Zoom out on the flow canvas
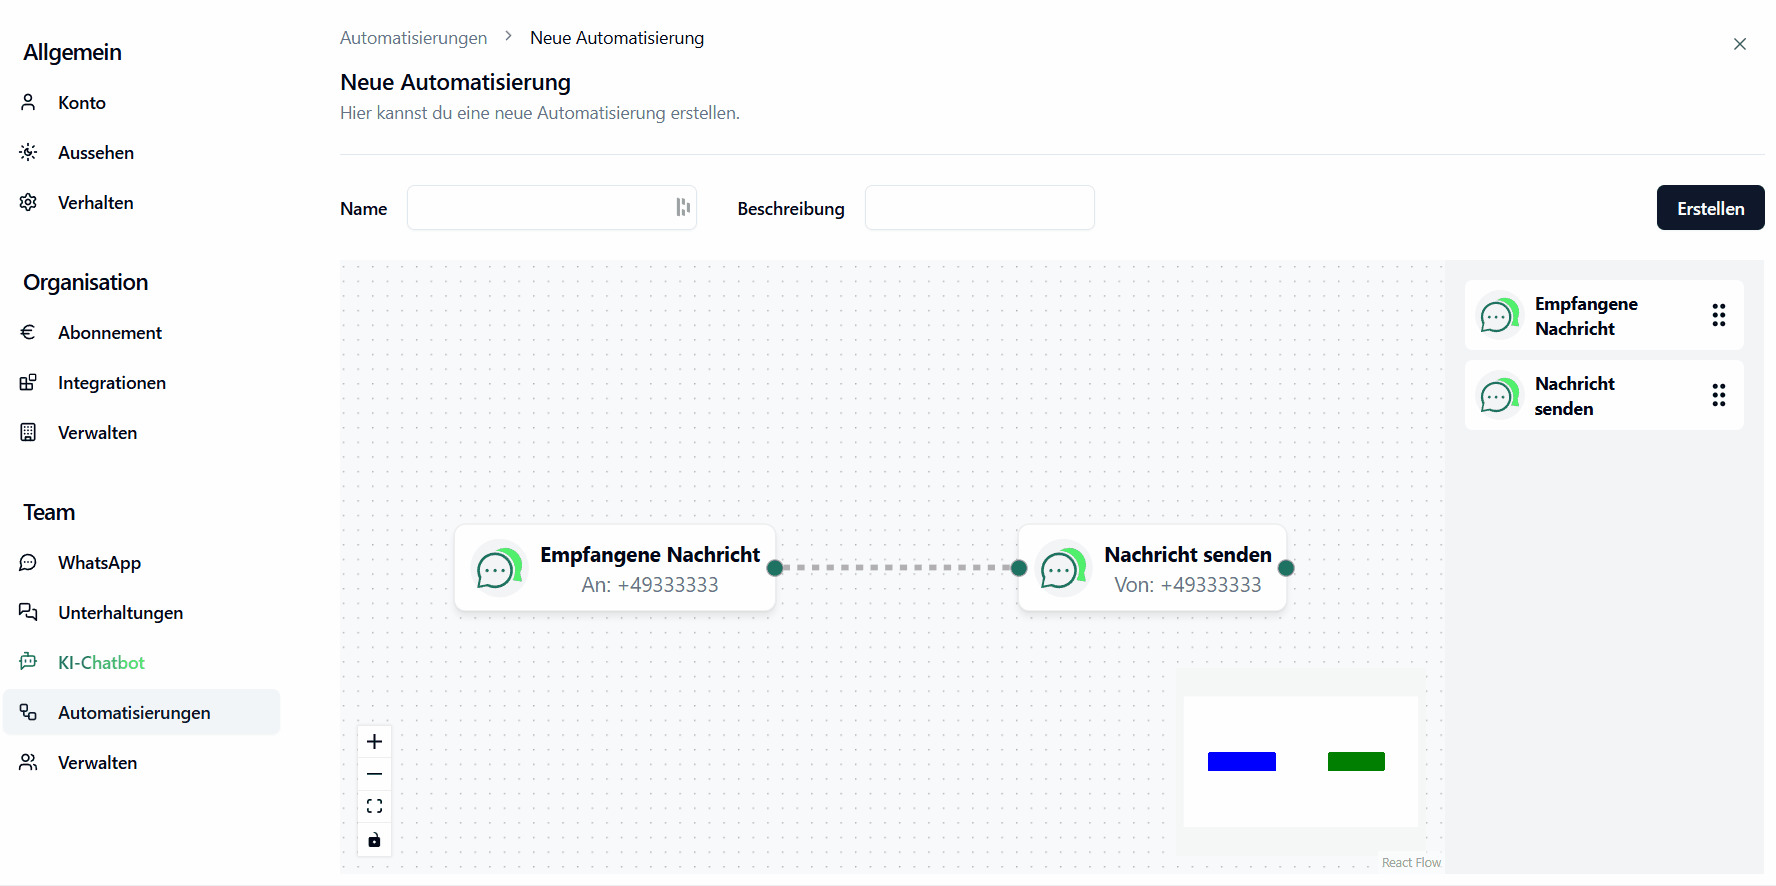Image resolution: width=1776 pixels, height=886 pixels. click(x=374, y=774)
